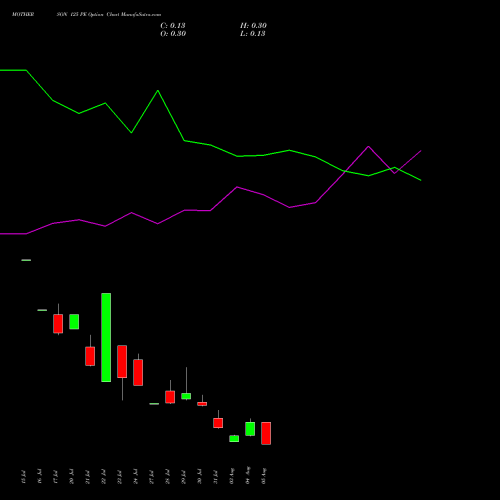Image resolution: width=500 pixels, height=500 pixels.
Task: Click the close value 'C: 0.13'
Action: [x=173, y=26]
